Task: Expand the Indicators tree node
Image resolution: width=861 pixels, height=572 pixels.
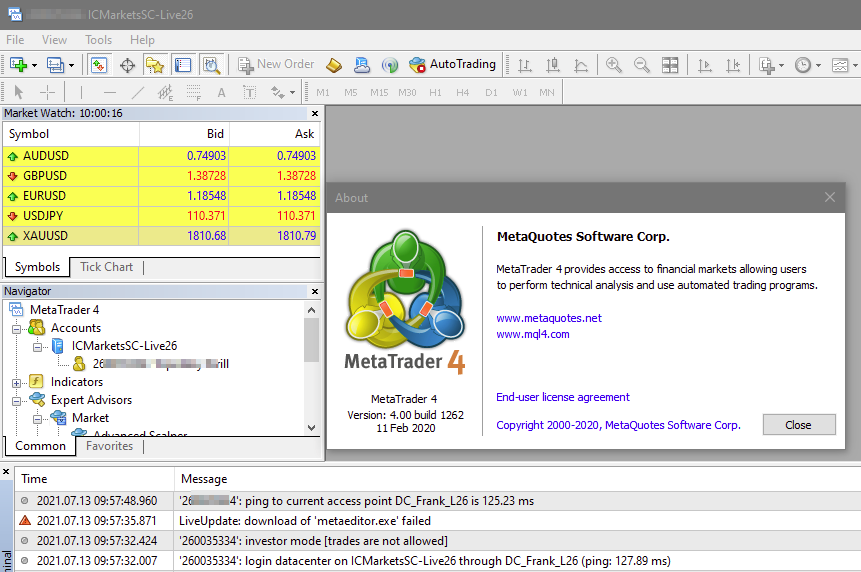Action: tap(16, 383)
